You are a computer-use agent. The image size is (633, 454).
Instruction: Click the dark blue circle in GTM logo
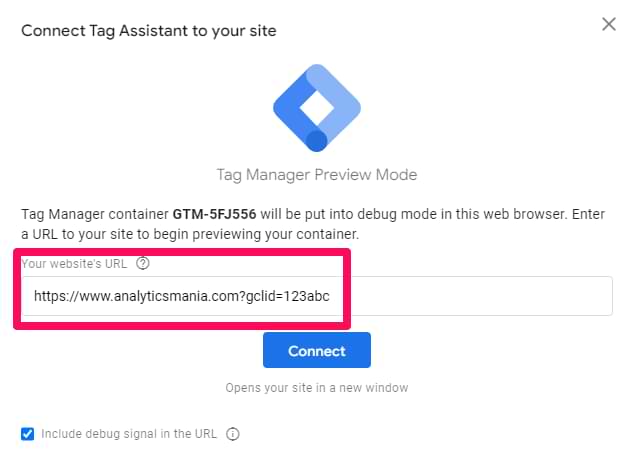(x=316, y=141)
